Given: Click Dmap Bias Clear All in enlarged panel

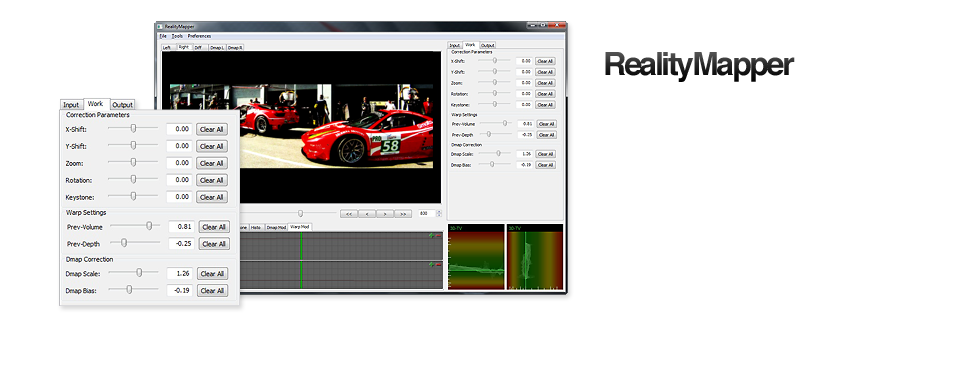Looking at the screenshot, I should (212, 291).
